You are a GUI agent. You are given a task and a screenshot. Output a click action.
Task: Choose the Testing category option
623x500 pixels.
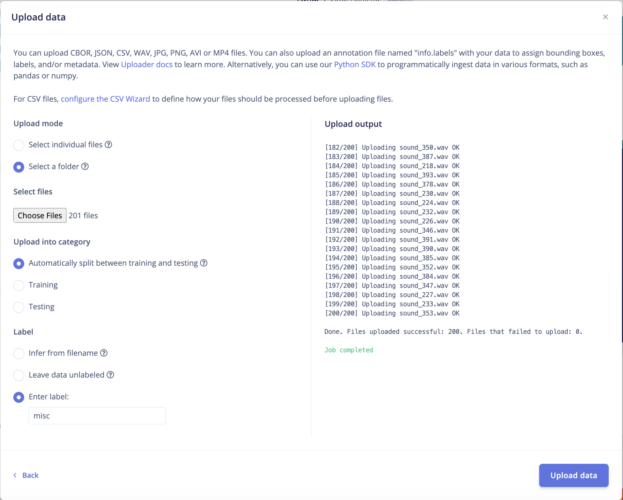19,307
